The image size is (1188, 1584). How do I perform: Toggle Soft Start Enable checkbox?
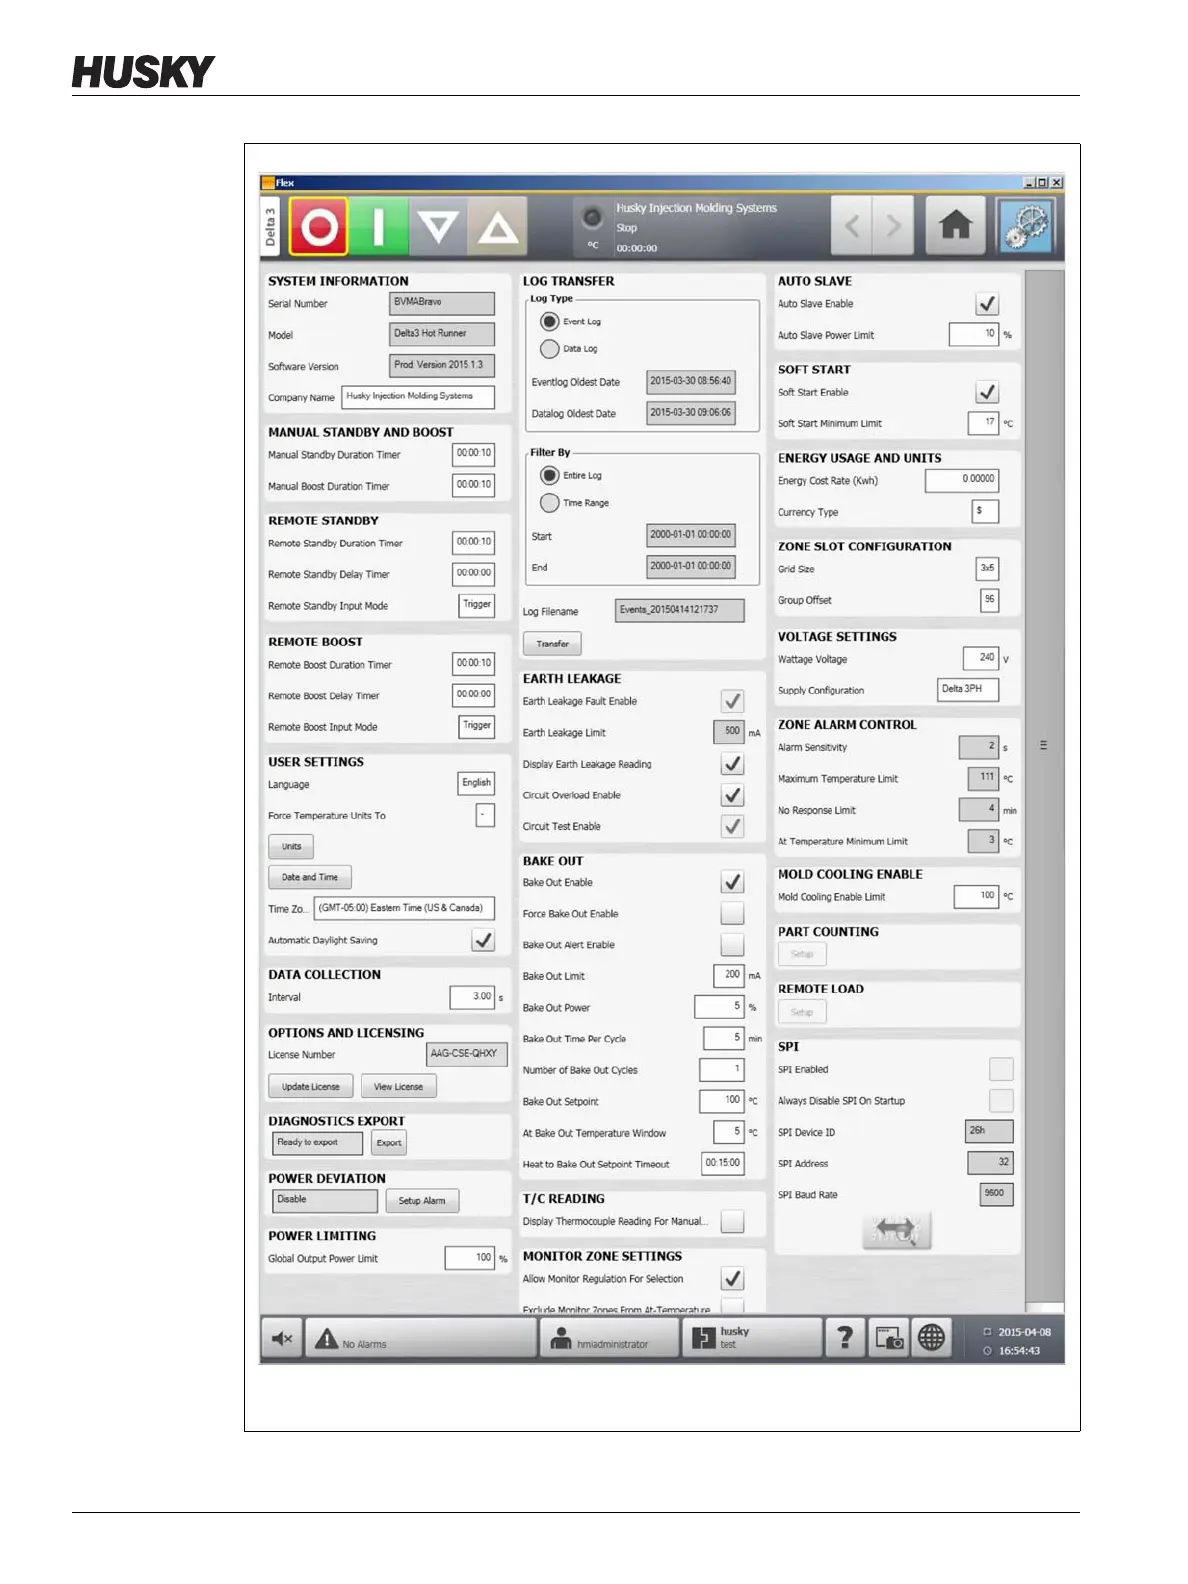point(987,392)
